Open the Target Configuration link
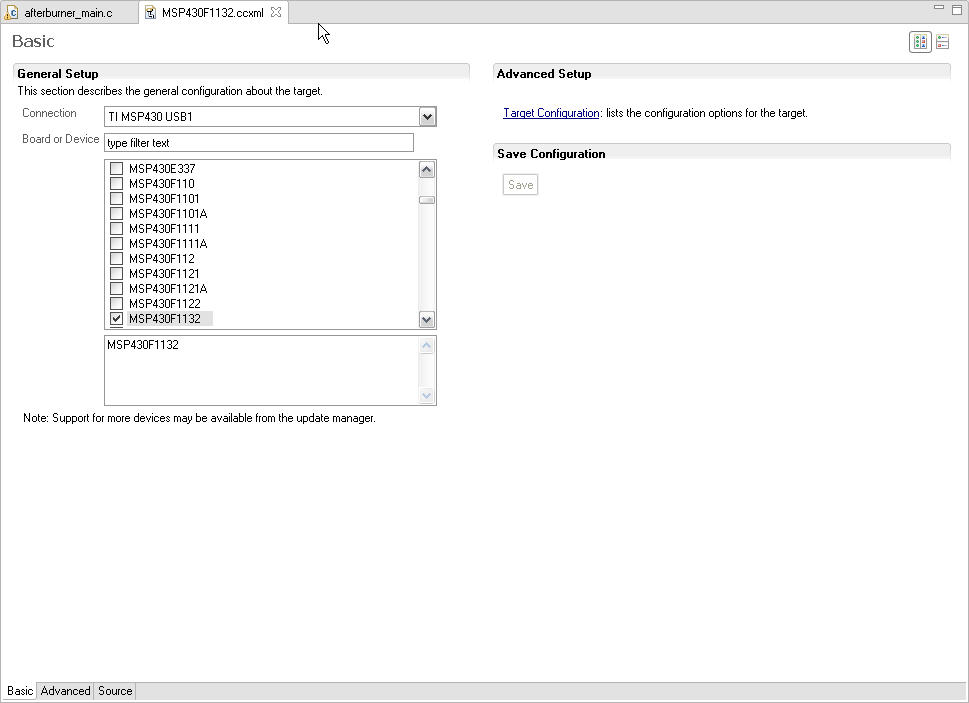 tap(551, 113)
